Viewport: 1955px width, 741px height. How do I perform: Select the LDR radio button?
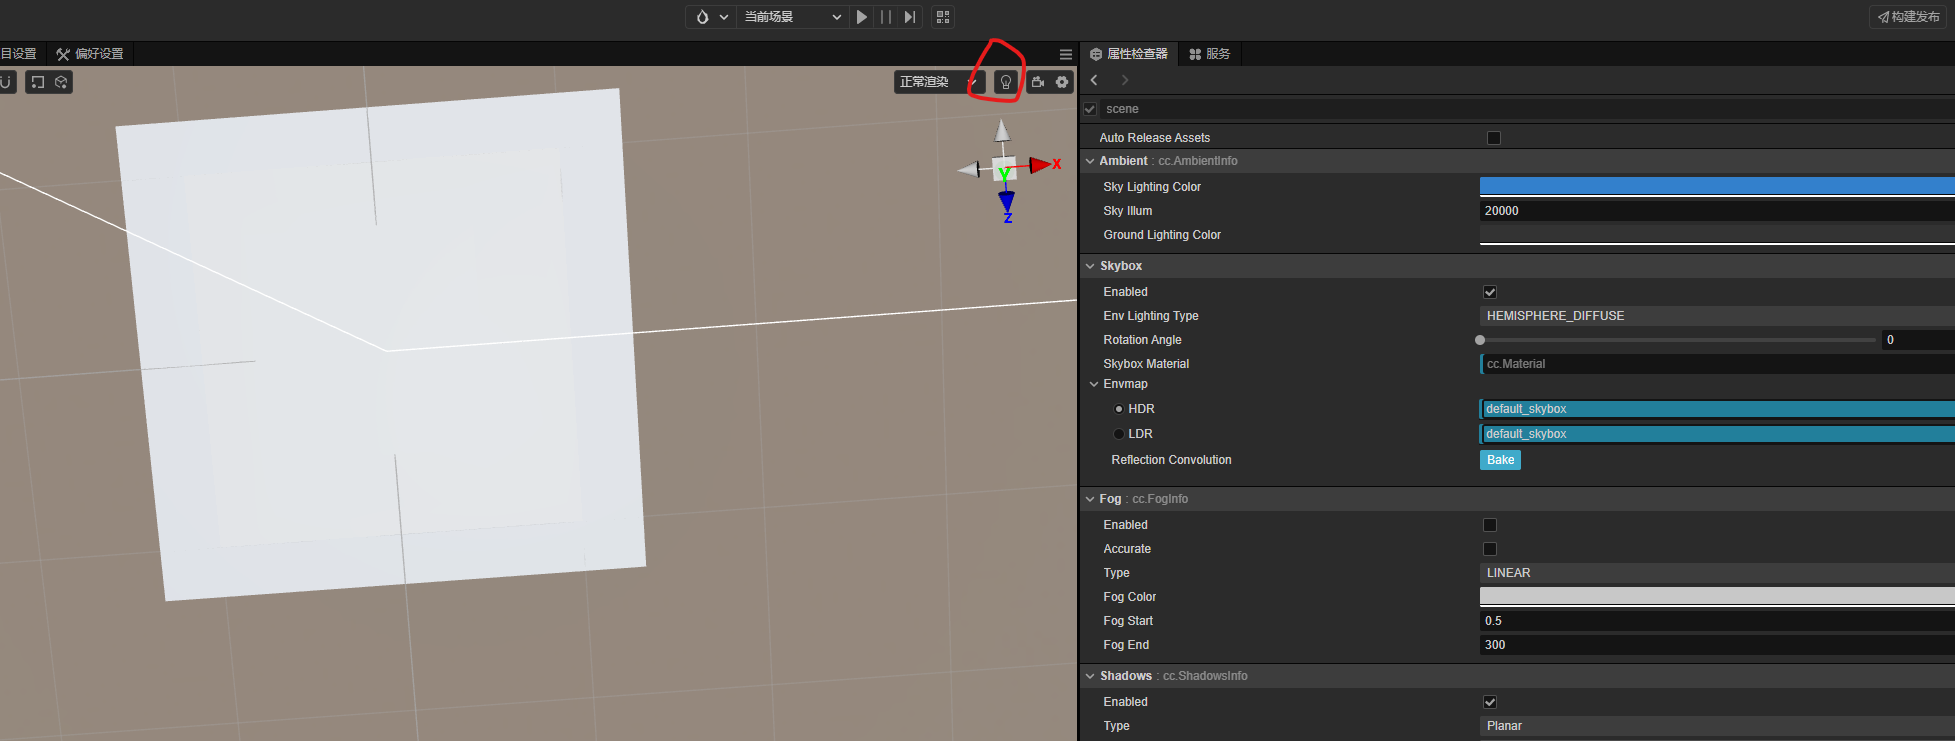(1119, 434)
